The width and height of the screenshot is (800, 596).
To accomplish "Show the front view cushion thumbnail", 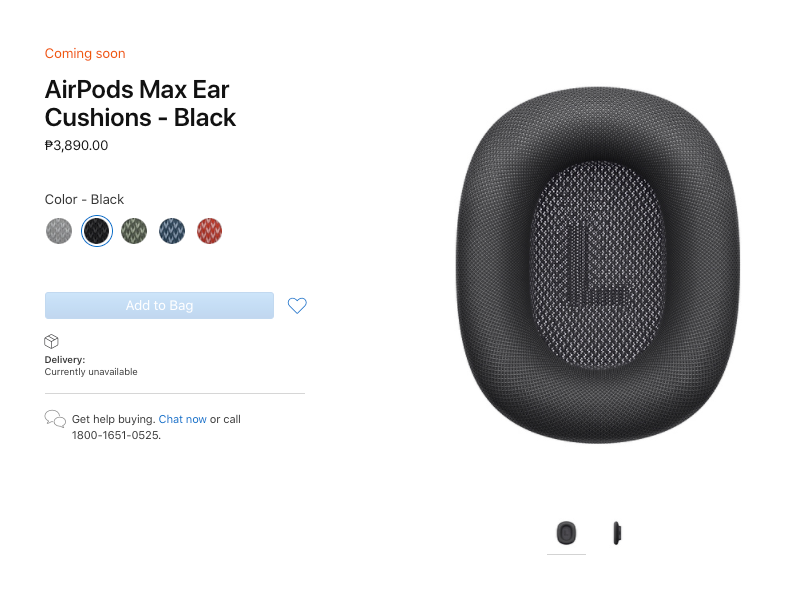I will (x=566, y=533).
